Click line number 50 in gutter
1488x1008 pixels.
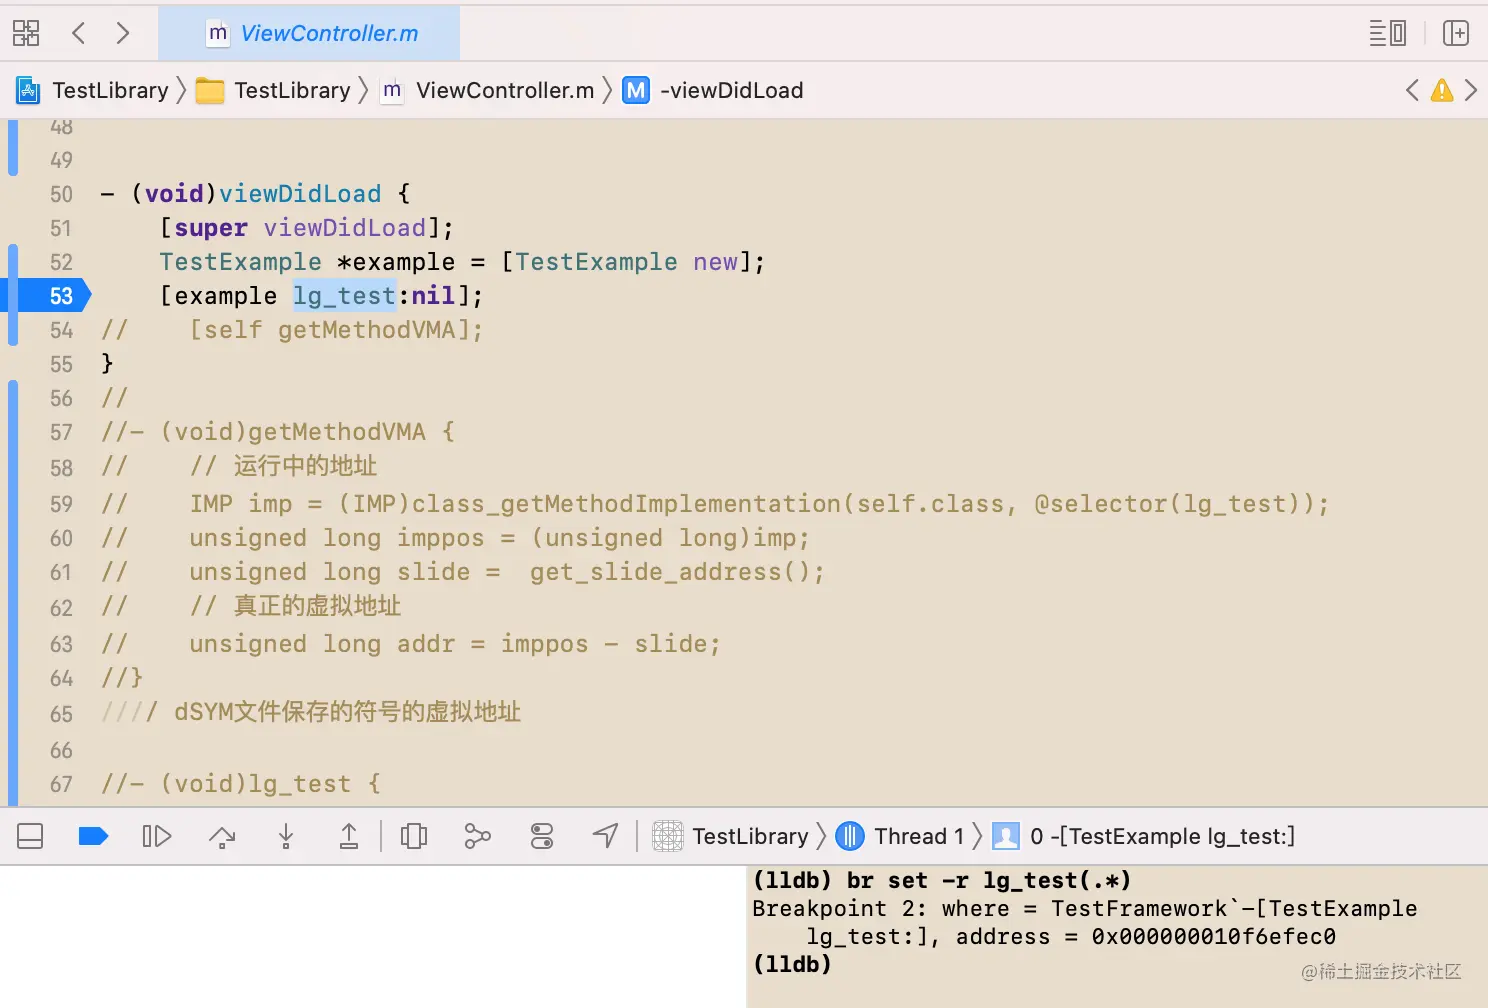(61, 194)
